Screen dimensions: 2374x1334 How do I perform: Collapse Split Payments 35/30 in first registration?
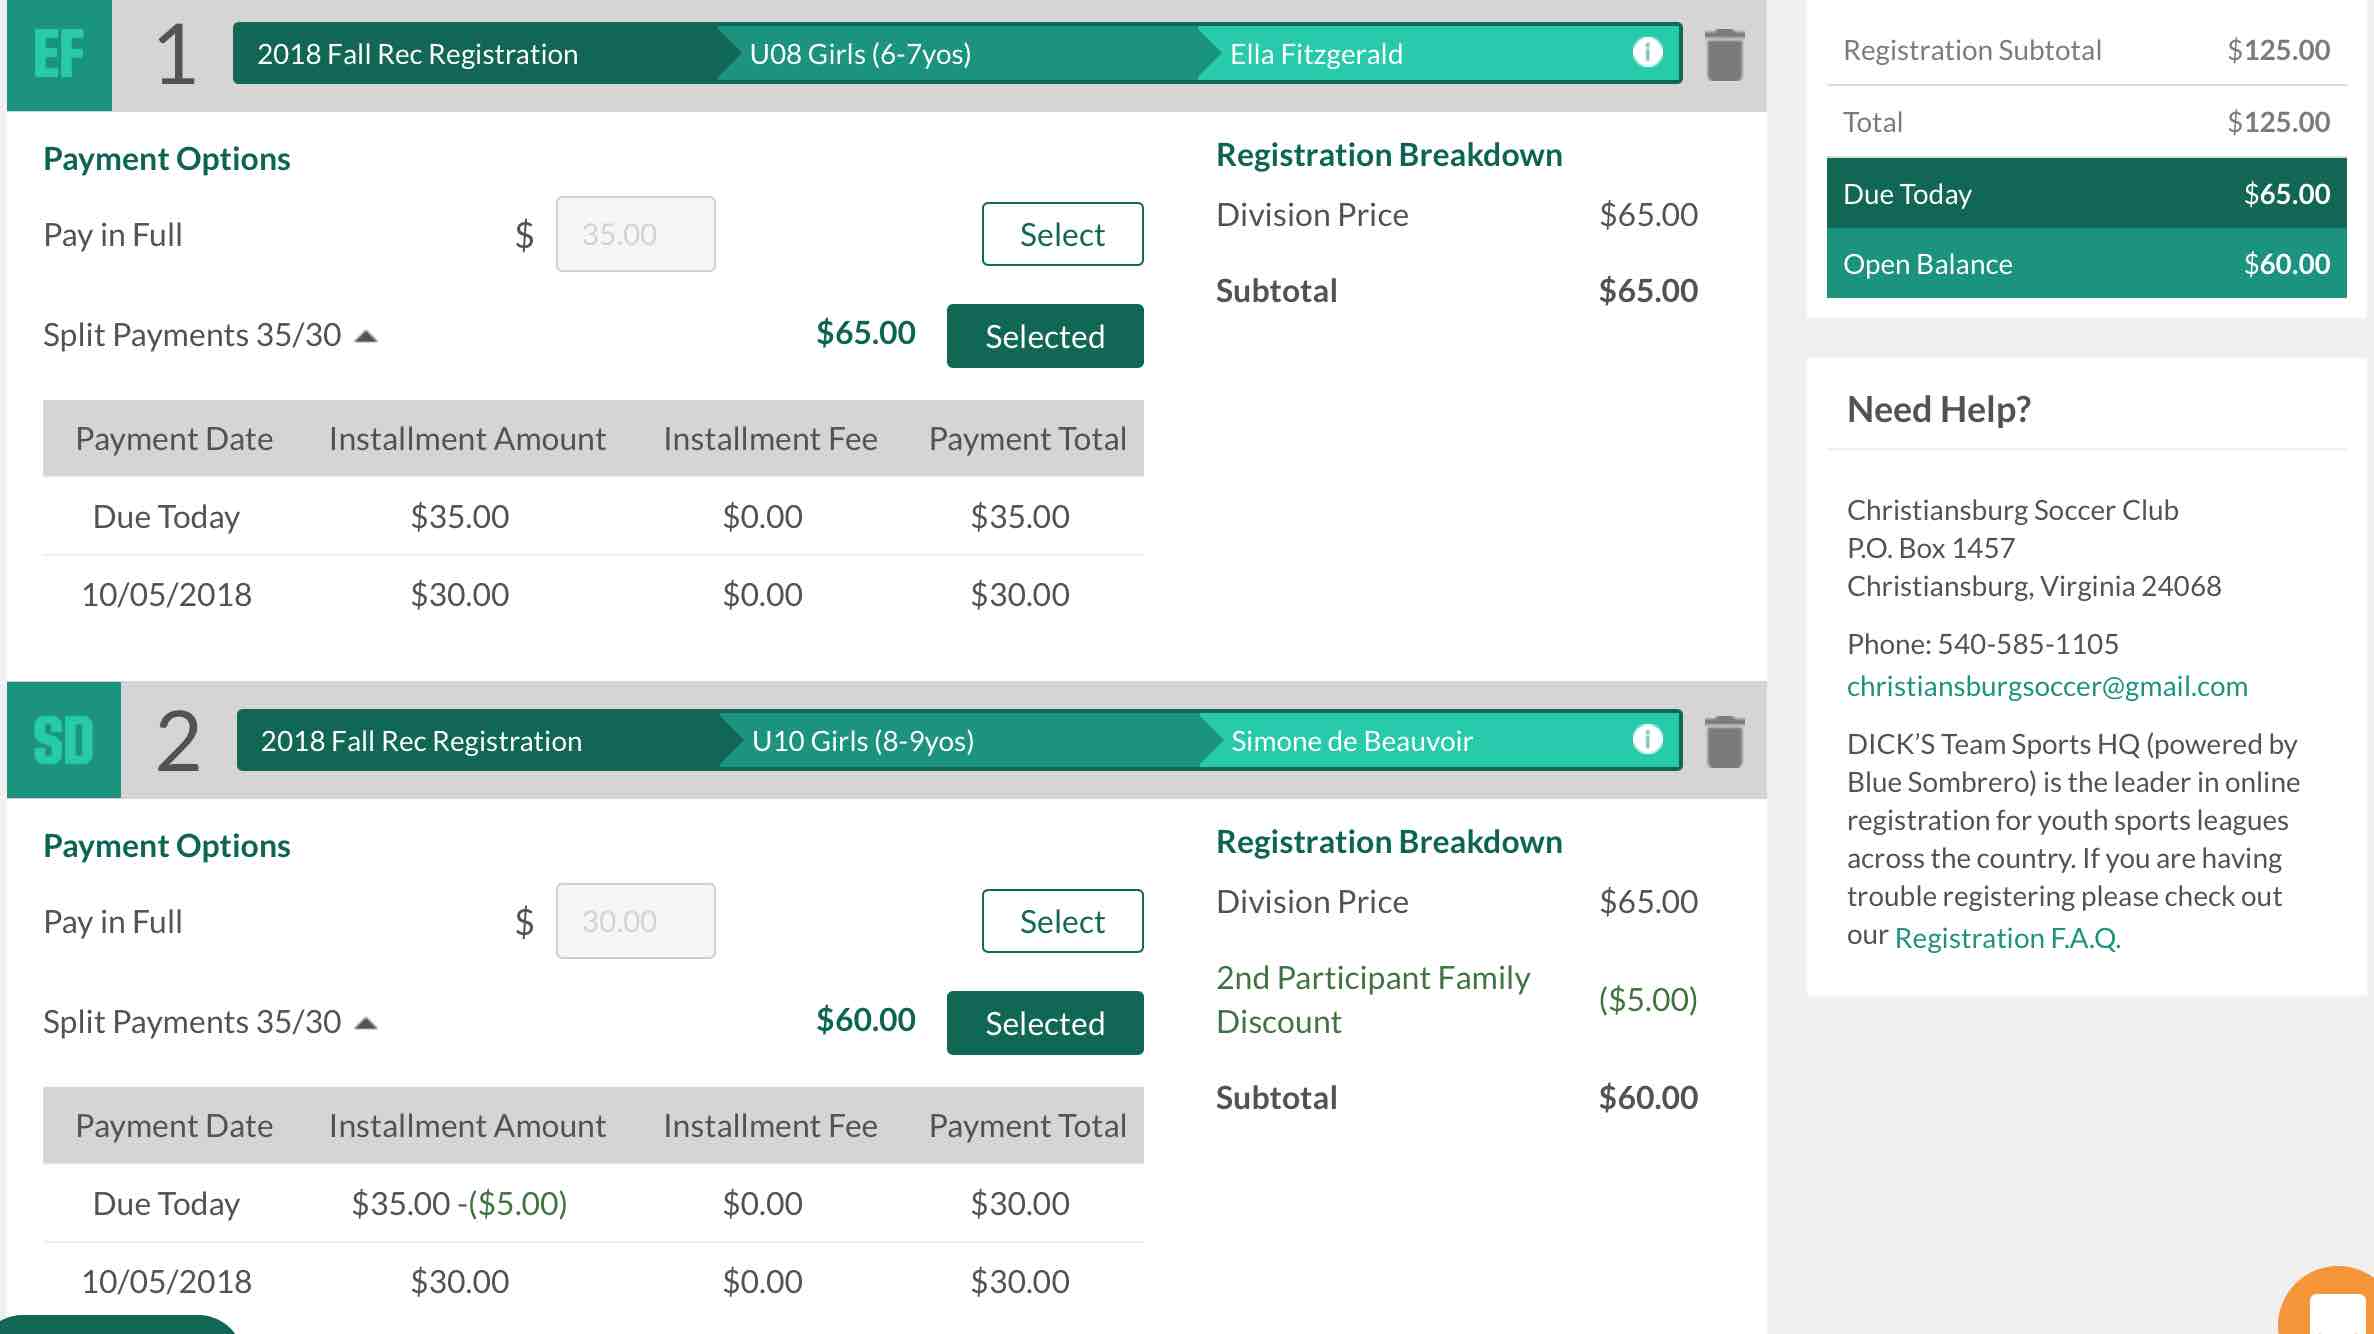pyautogui.click(x=366, y=336)
